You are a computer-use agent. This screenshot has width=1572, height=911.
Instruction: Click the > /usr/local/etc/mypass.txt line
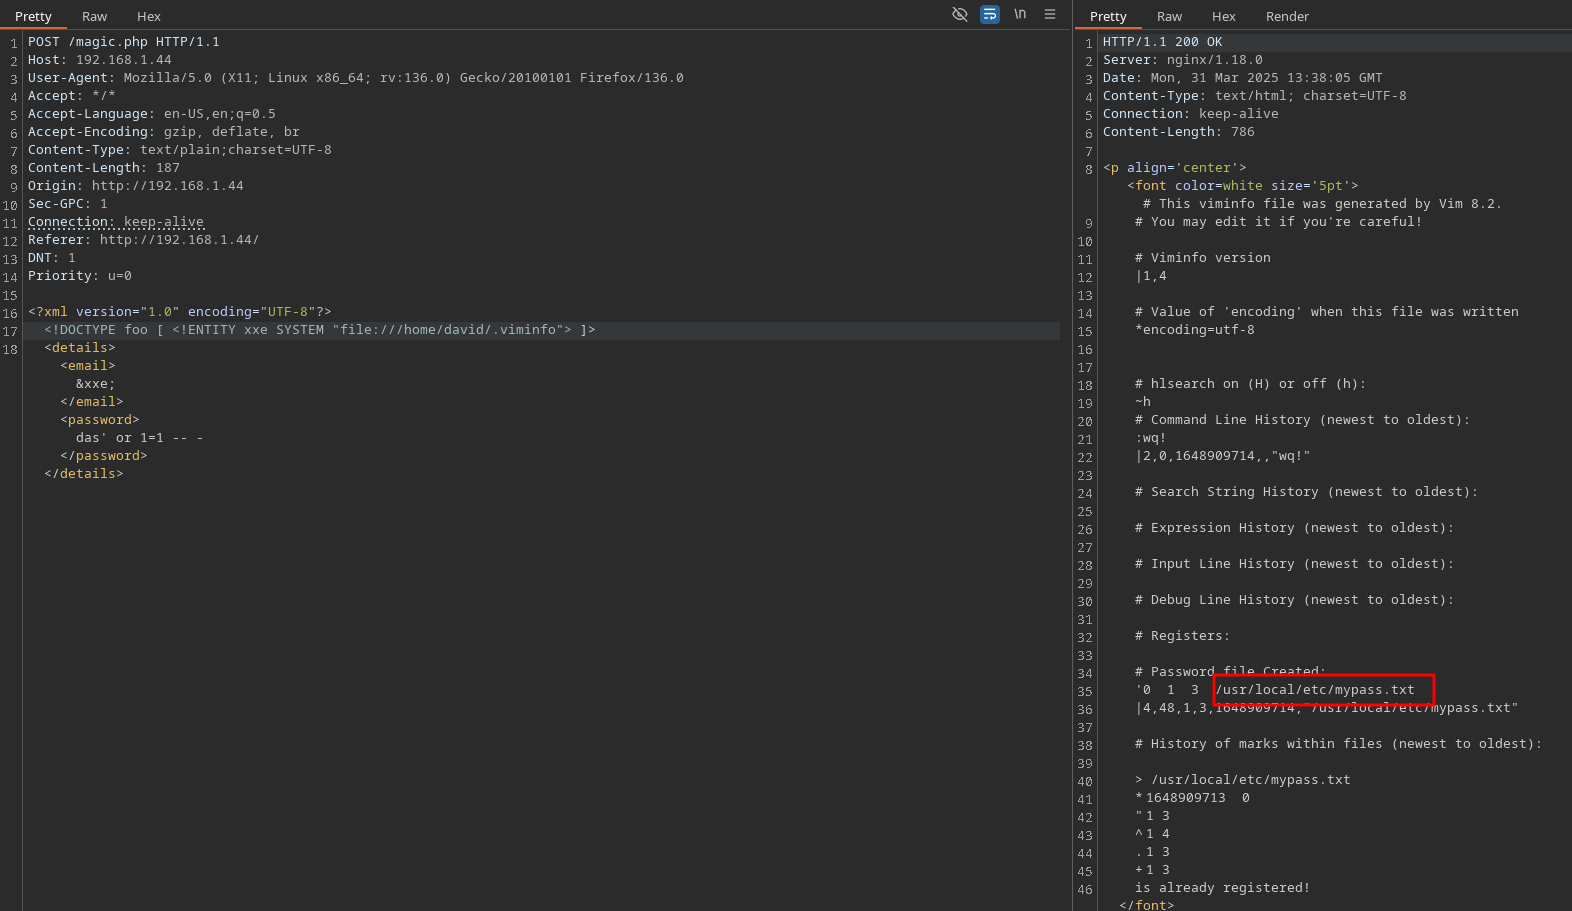1243,780
